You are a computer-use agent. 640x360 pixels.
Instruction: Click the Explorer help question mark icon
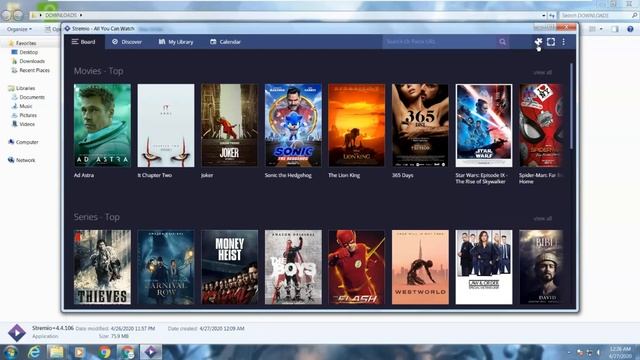point(630,29)
